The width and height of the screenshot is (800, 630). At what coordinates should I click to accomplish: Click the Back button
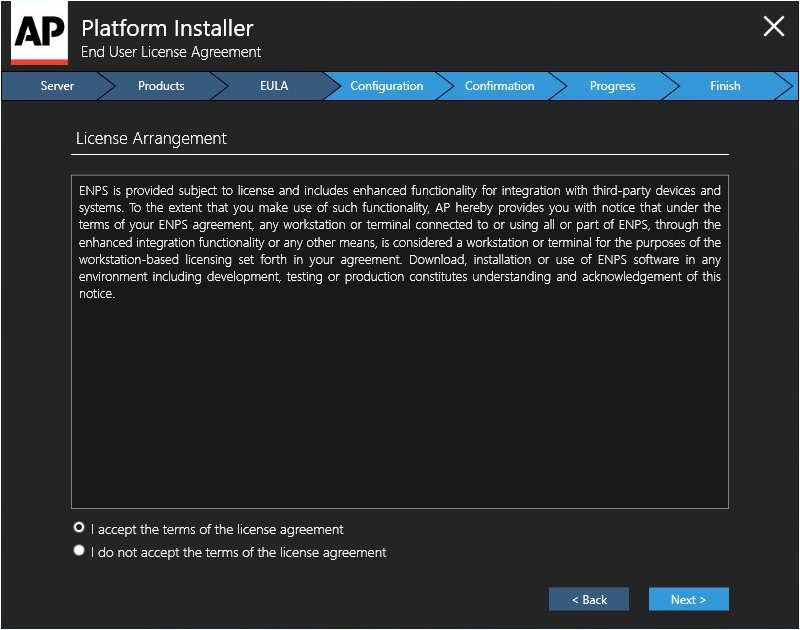589,599
